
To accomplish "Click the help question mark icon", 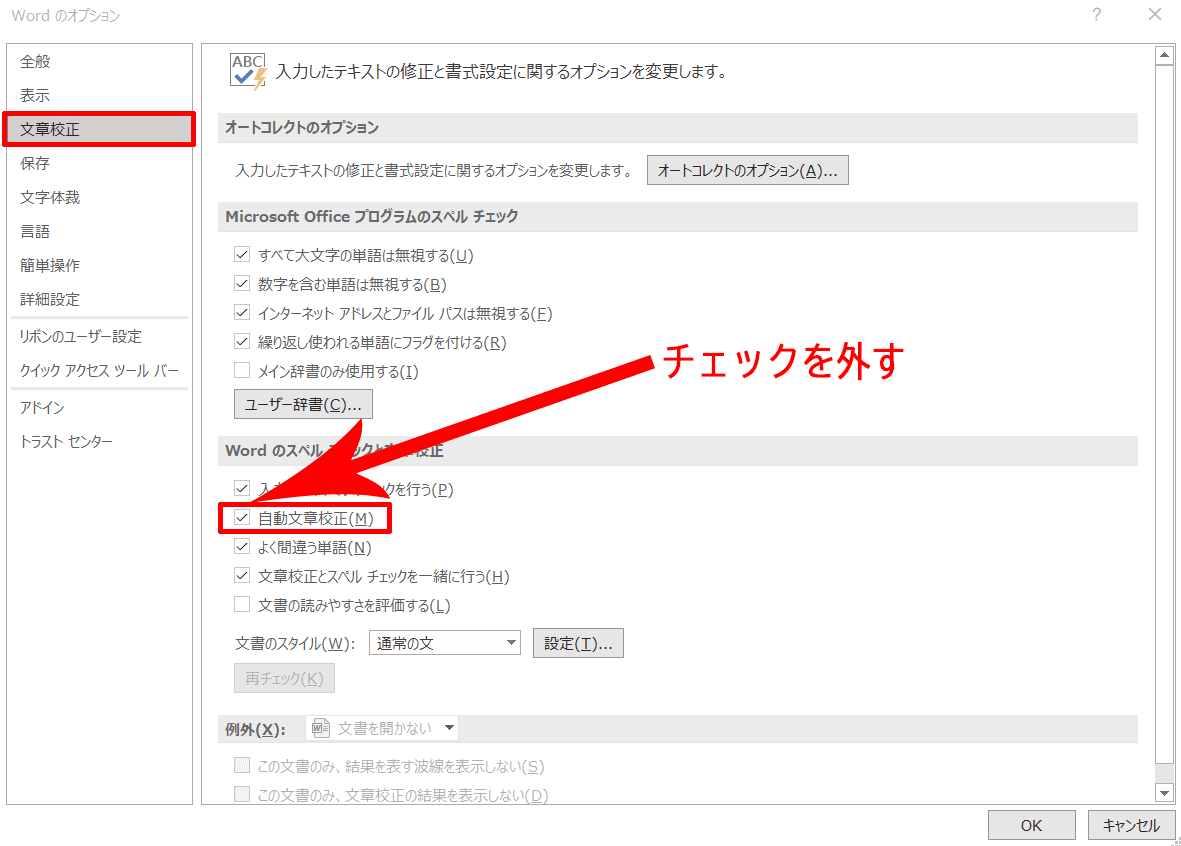I will 1097,15.
